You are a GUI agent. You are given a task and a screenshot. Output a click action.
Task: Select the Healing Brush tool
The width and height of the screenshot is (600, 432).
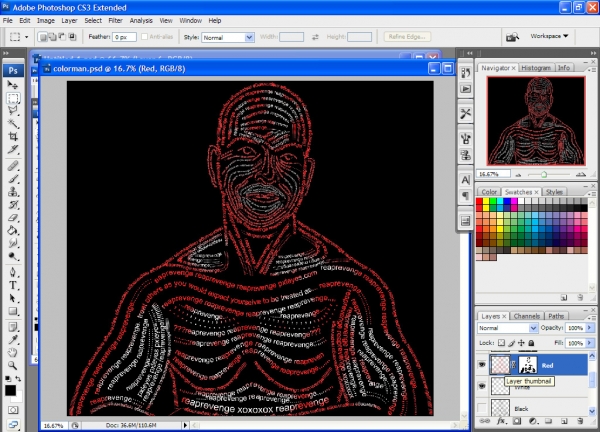coord(13,166)
